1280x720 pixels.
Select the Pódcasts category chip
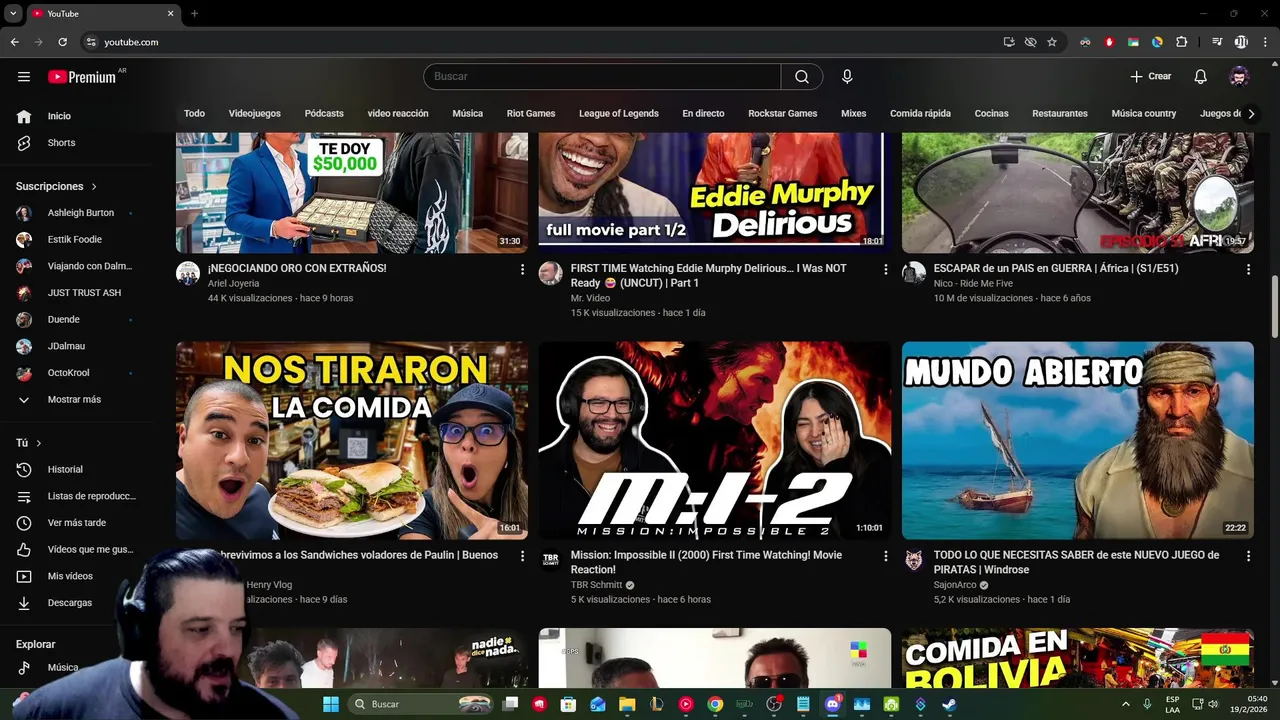(324, 114)
